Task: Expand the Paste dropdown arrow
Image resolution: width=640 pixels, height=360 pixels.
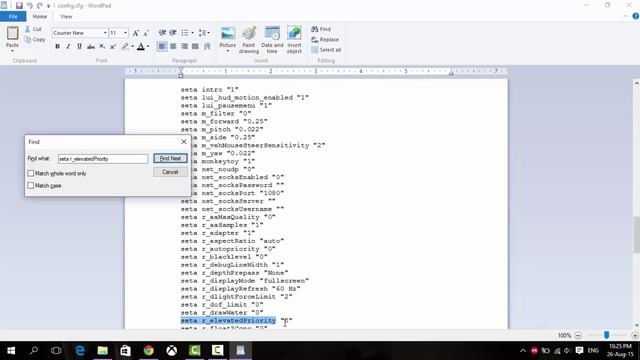Action: coord(12,51)
